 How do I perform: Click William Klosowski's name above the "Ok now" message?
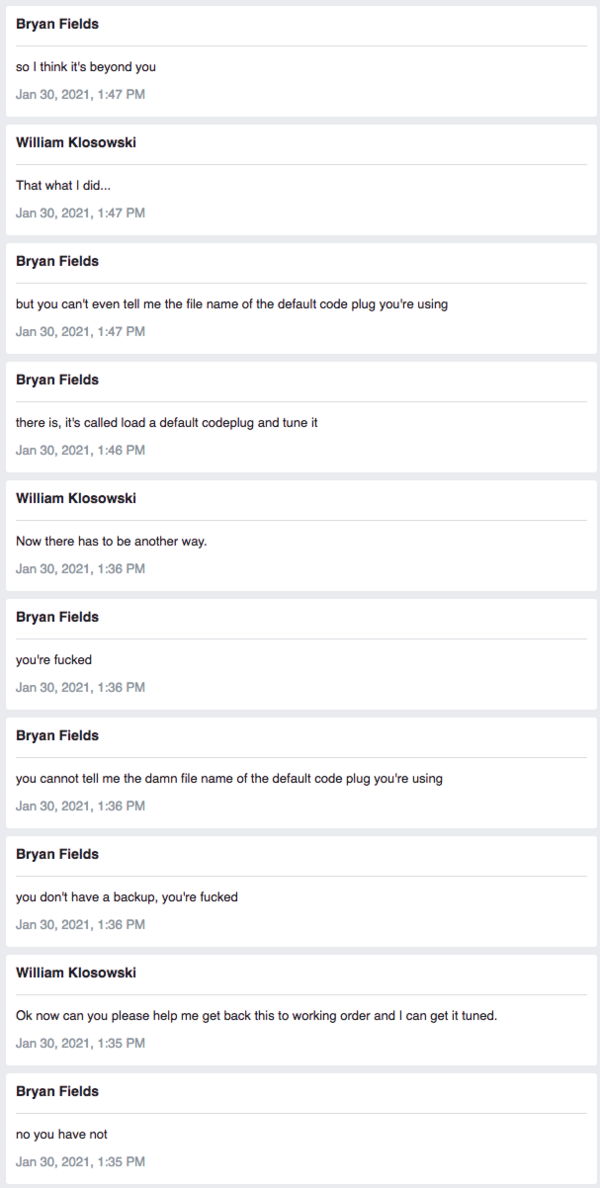coord(76,972)
